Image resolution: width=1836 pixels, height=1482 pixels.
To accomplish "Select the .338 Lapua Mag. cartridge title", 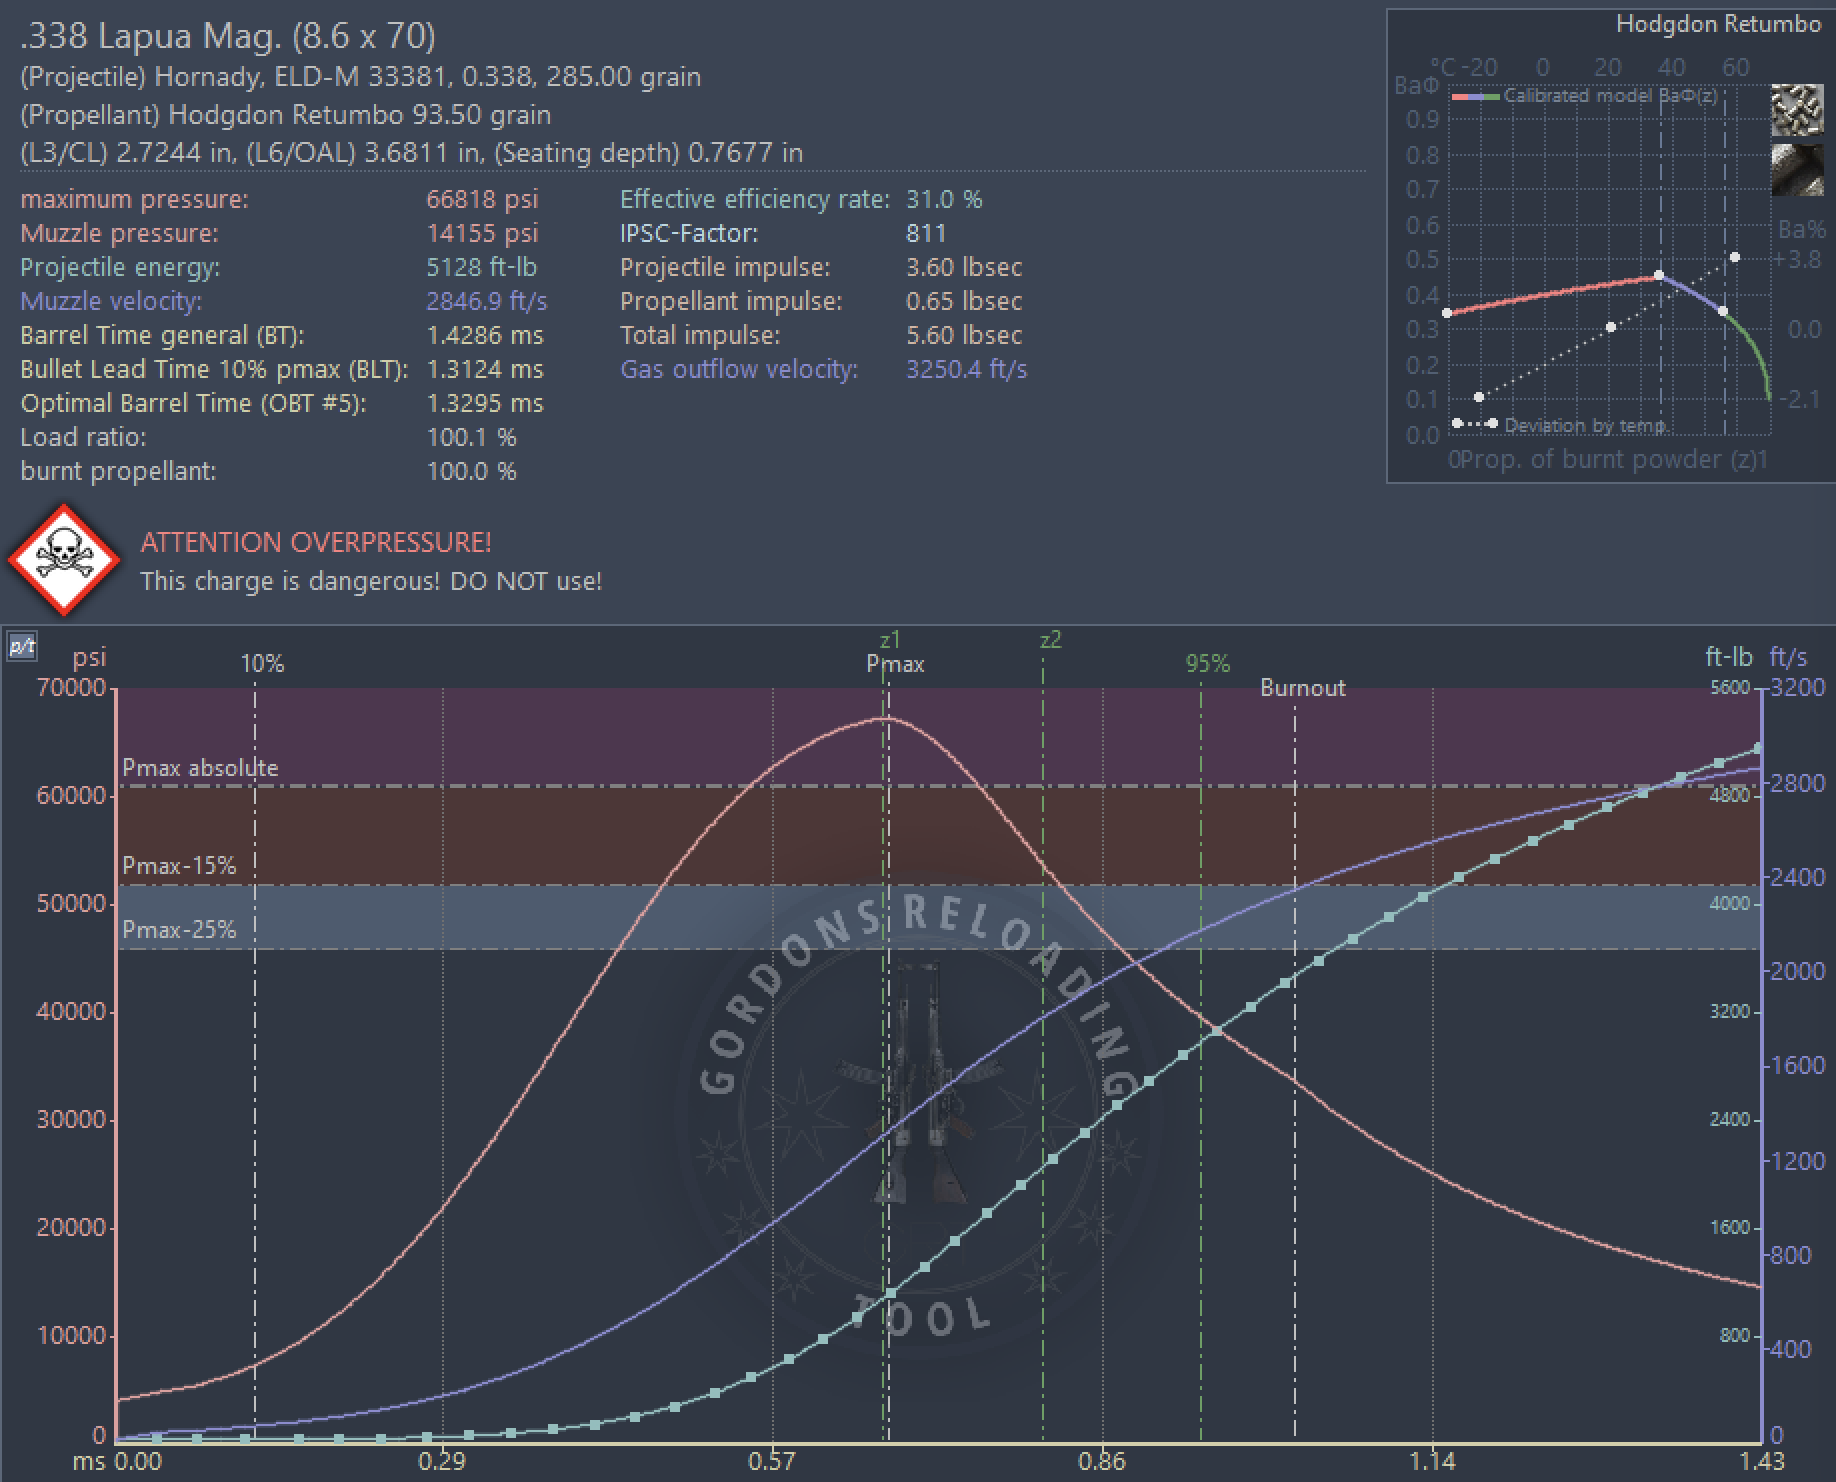I will click(228, 36).
